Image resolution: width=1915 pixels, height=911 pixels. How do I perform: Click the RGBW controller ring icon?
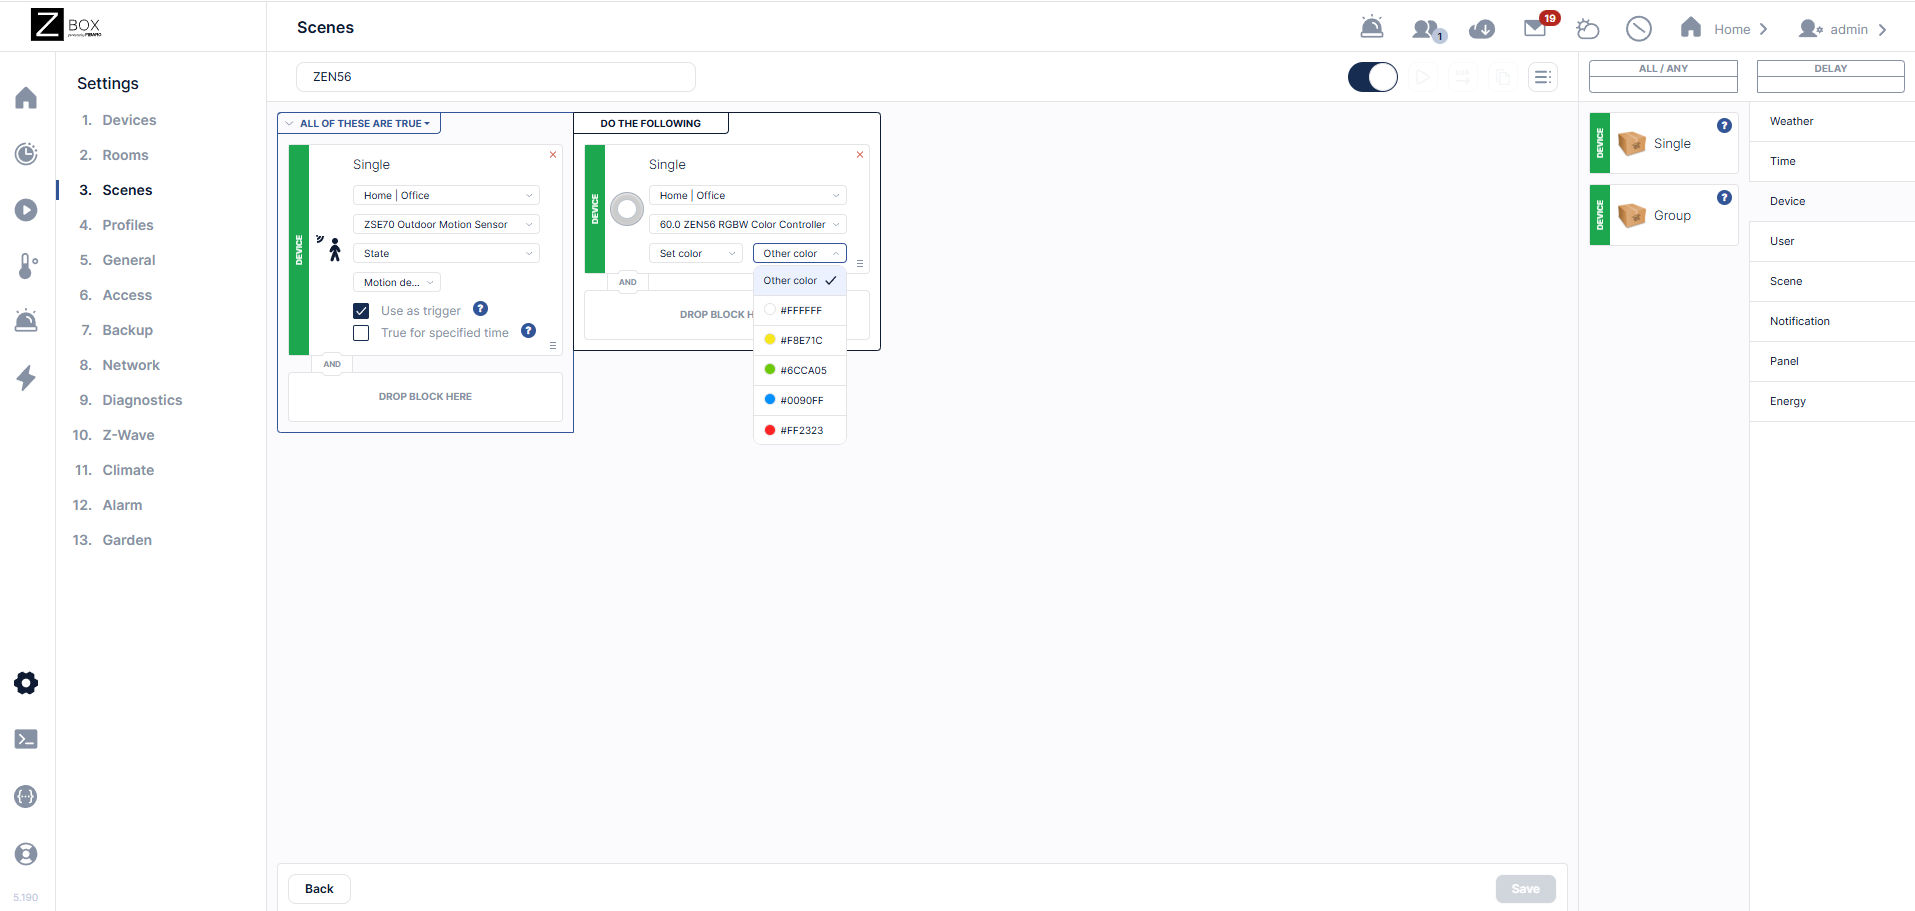pos(627,209)
